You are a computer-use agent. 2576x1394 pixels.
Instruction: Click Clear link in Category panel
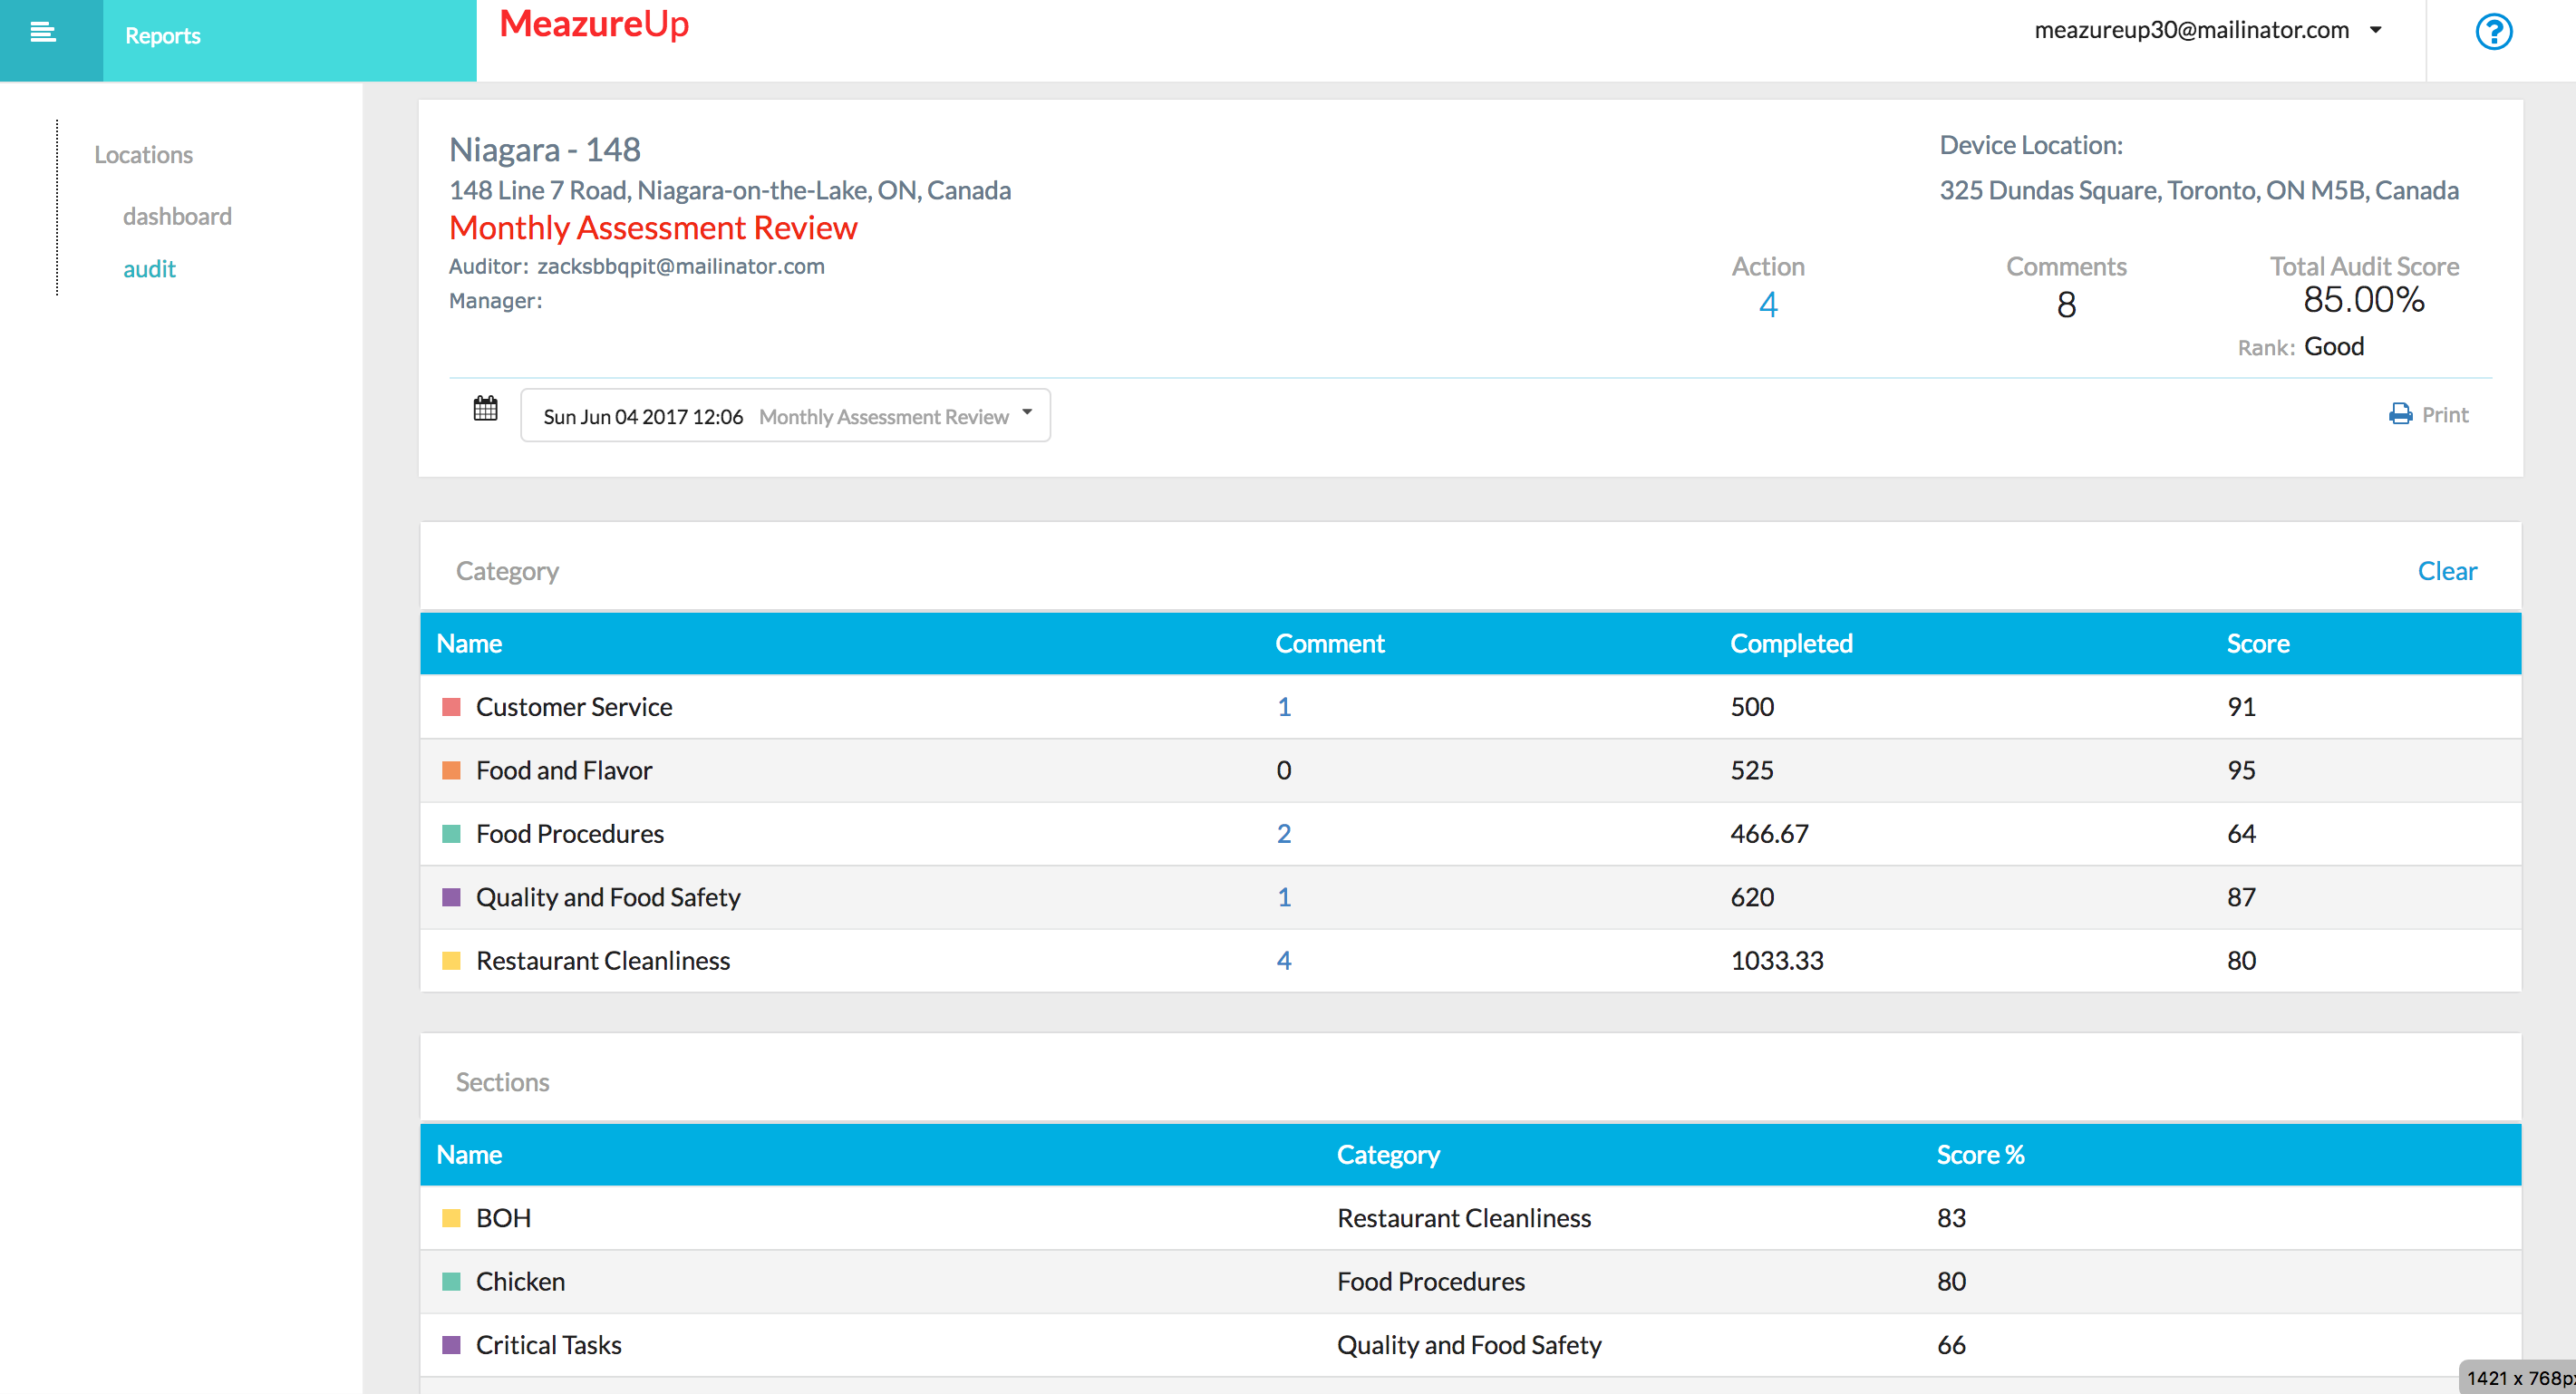pyautogui.click(x=2447, y=571)
